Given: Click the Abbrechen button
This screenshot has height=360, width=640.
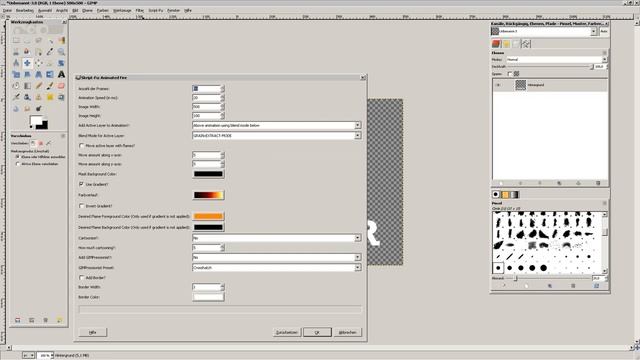Looking at the screenshot, I should click(x=347, y=332).
